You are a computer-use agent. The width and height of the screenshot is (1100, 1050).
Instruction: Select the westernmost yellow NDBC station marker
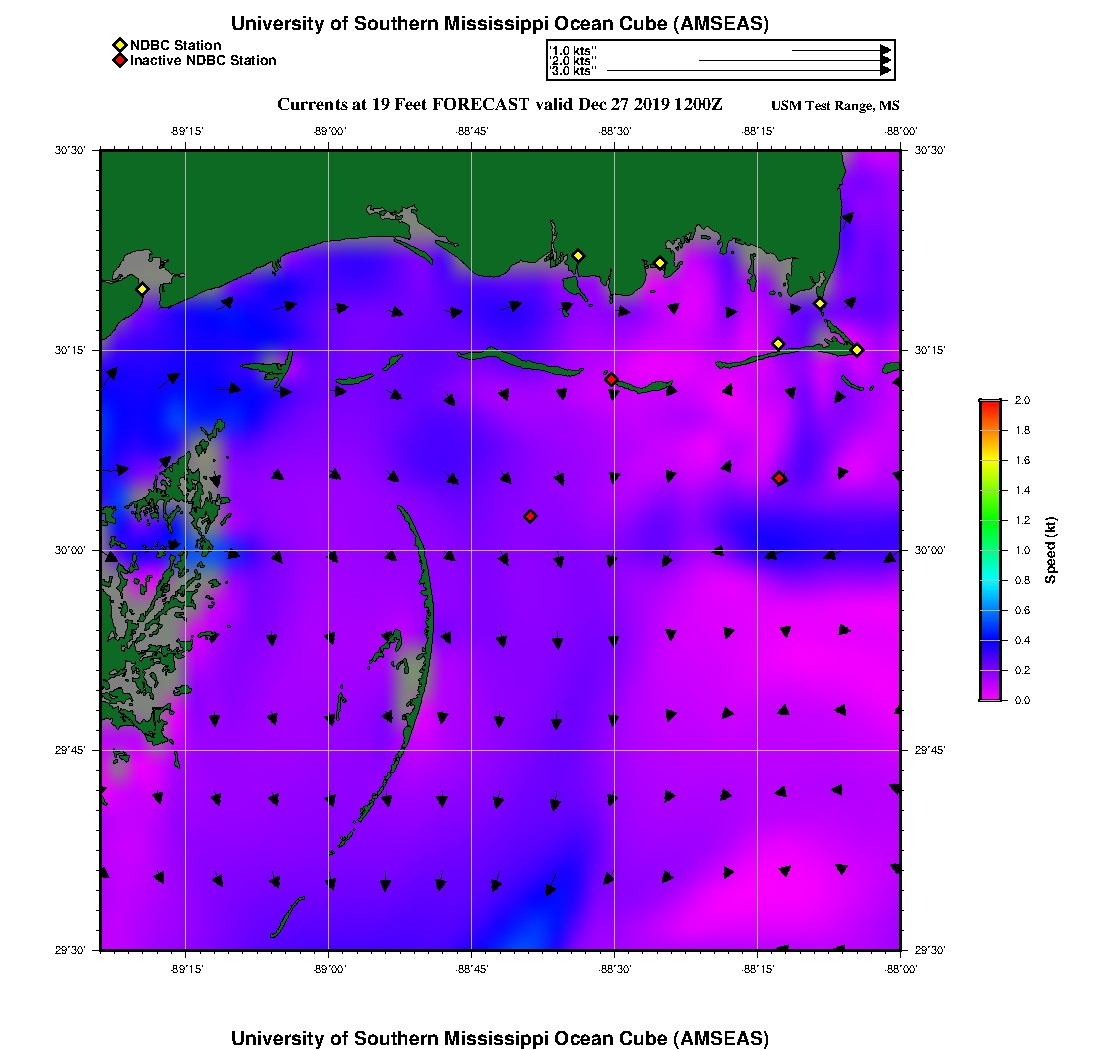coord(142,289)
